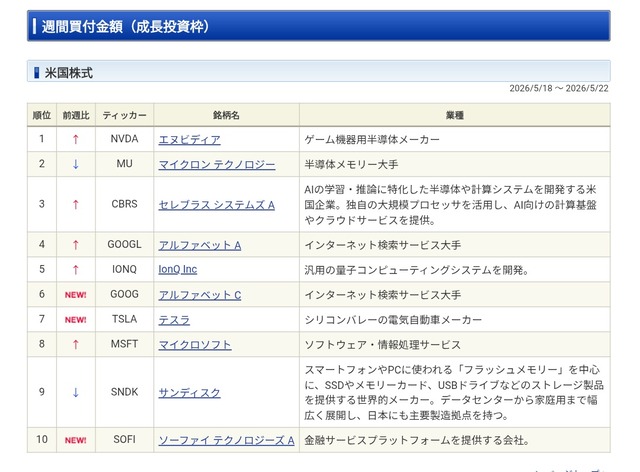Click the 半導体メモリー大手 description
The height and width of the screenshot is (472, 640).
(351, 165)
